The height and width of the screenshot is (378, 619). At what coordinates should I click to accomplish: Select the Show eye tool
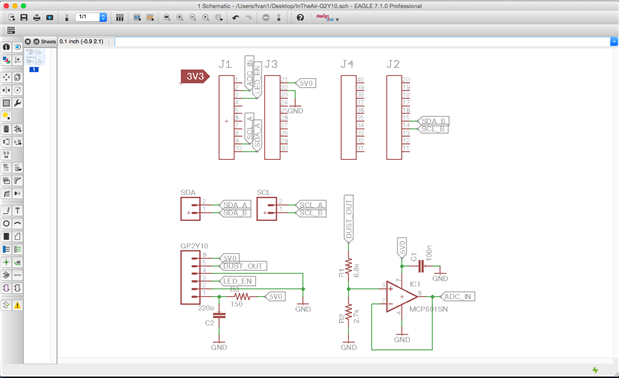(x=17, y=47)
